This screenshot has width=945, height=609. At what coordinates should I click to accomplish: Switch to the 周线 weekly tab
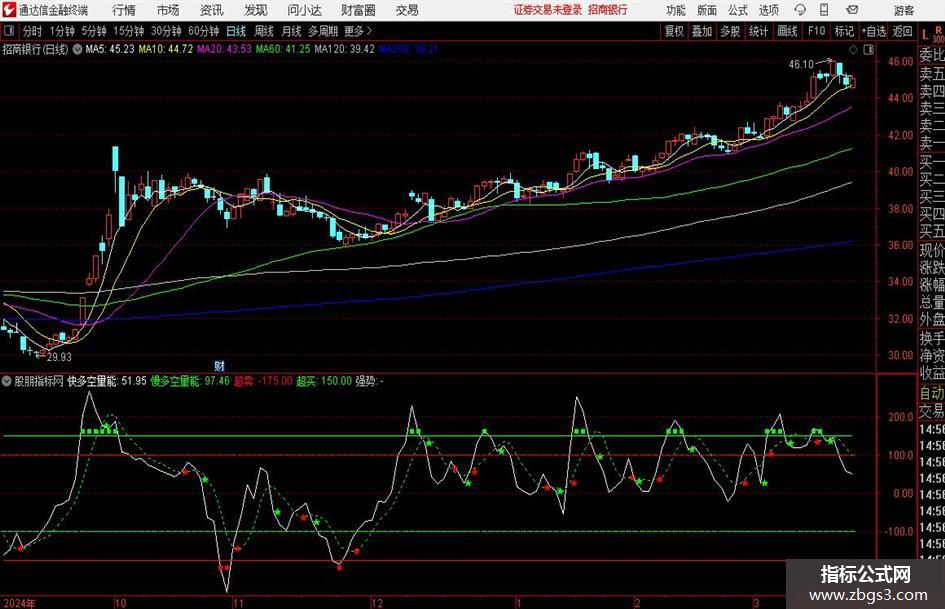click(x=264, y=31)
